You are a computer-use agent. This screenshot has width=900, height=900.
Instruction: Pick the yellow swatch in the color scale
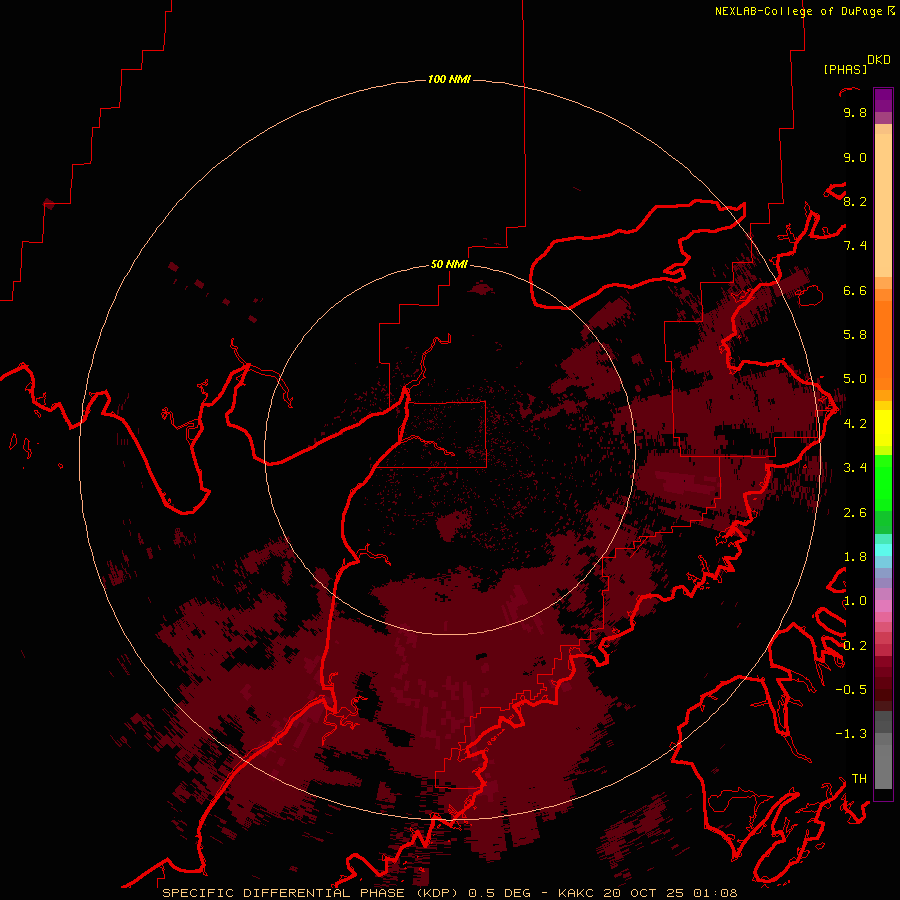coord(883,428)
